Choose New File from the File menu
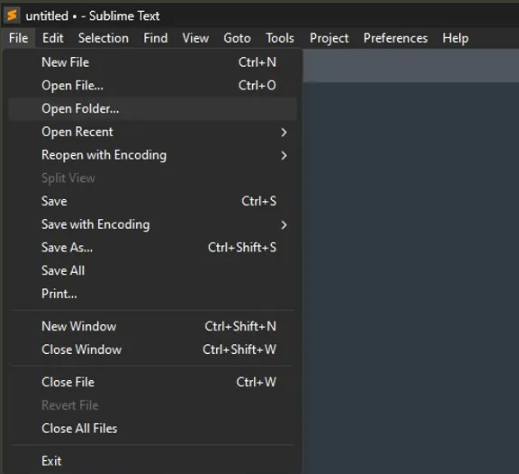The height and width of the screenshot is (474, 519). coord(152,62)
